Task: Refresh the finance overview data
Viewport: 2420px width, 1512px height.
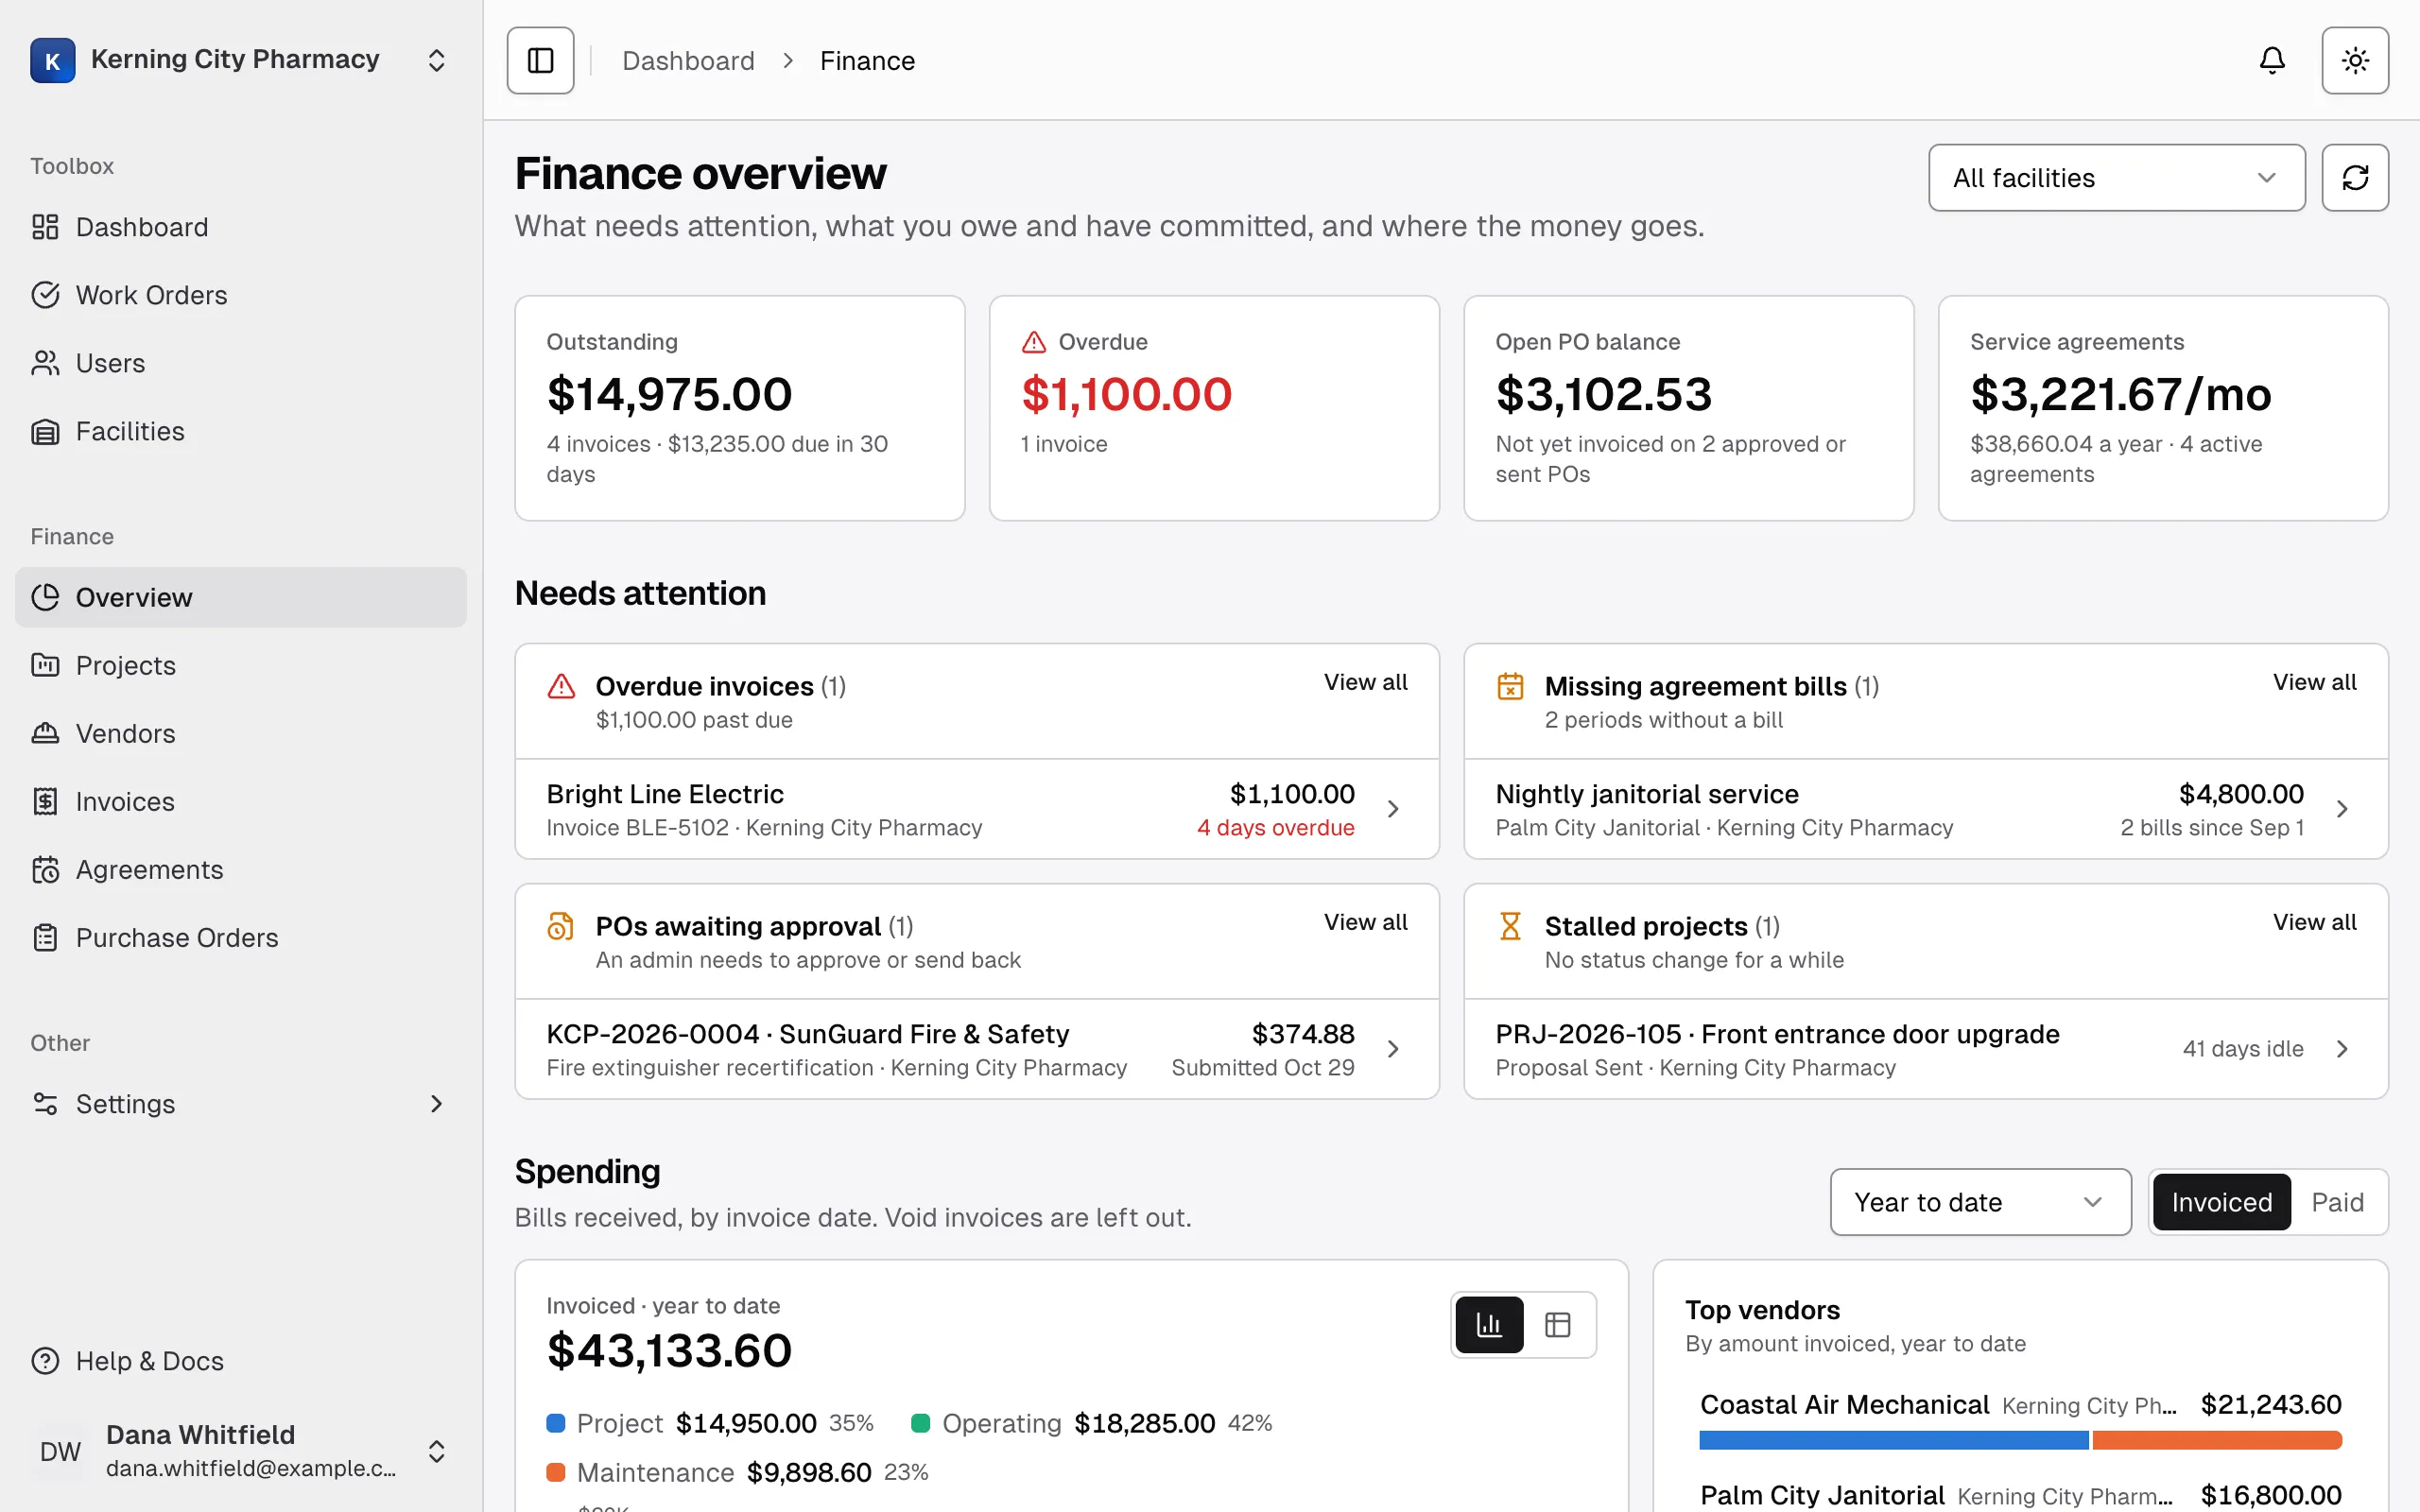Action: tap(2355, 178)
